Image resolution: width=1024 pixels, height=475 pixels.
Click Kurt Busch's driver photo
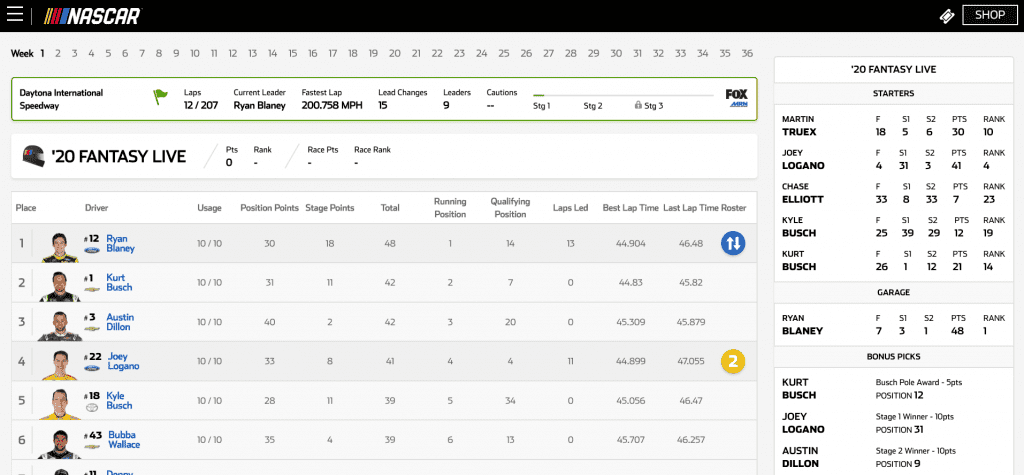[x=60, y=283]
